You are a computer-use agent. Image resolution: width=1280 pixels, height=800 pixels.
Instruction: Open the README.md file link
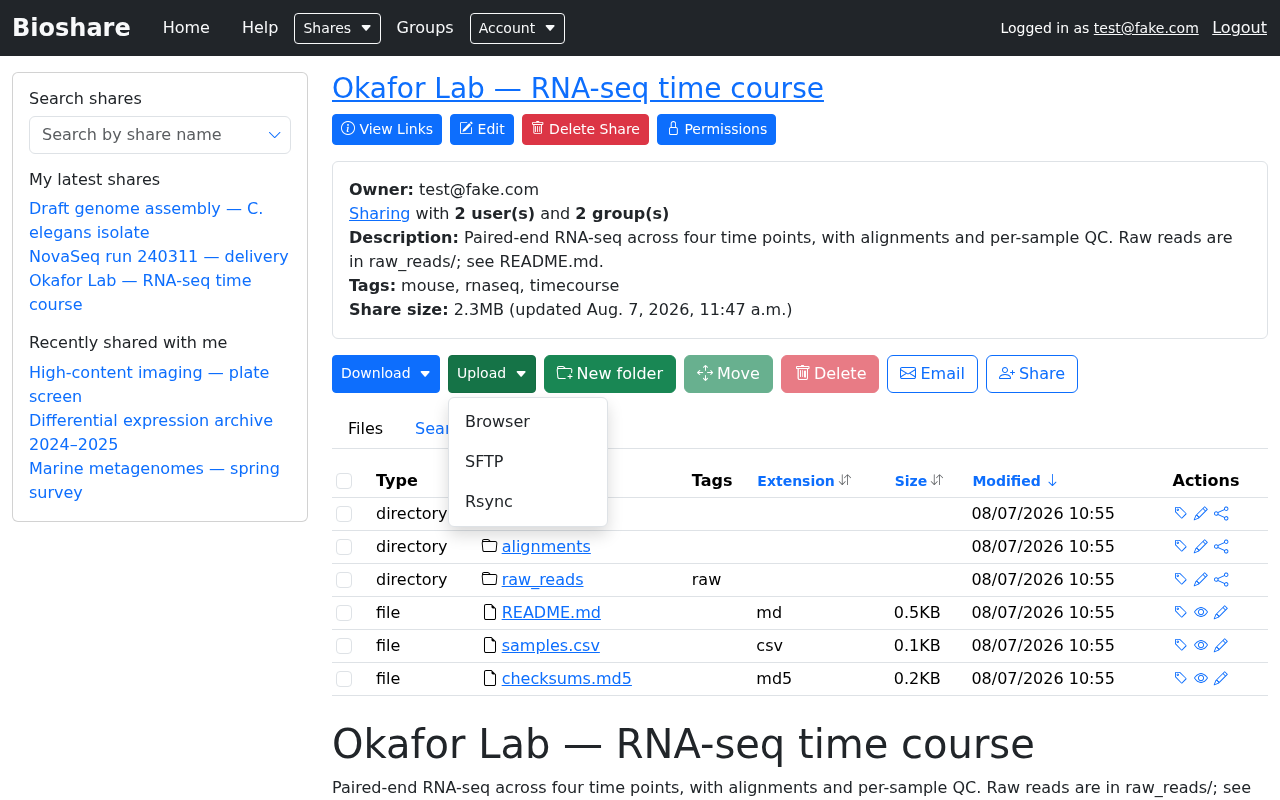click(551, 613)
